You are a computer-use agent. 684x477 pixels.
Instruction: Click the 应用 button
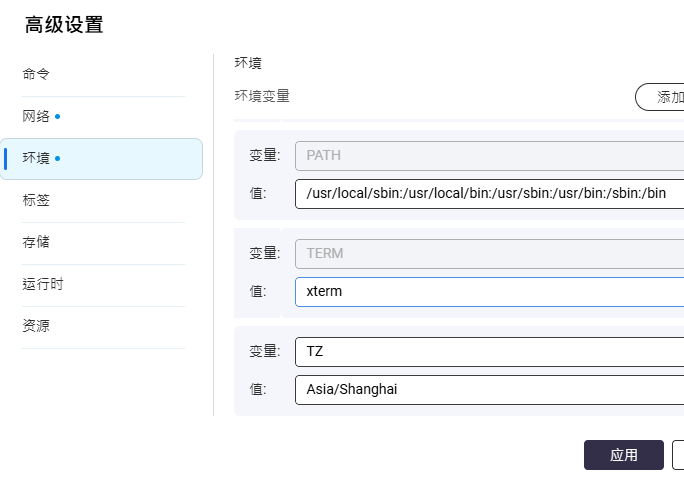pyautogui.click(x=624, y=455)
